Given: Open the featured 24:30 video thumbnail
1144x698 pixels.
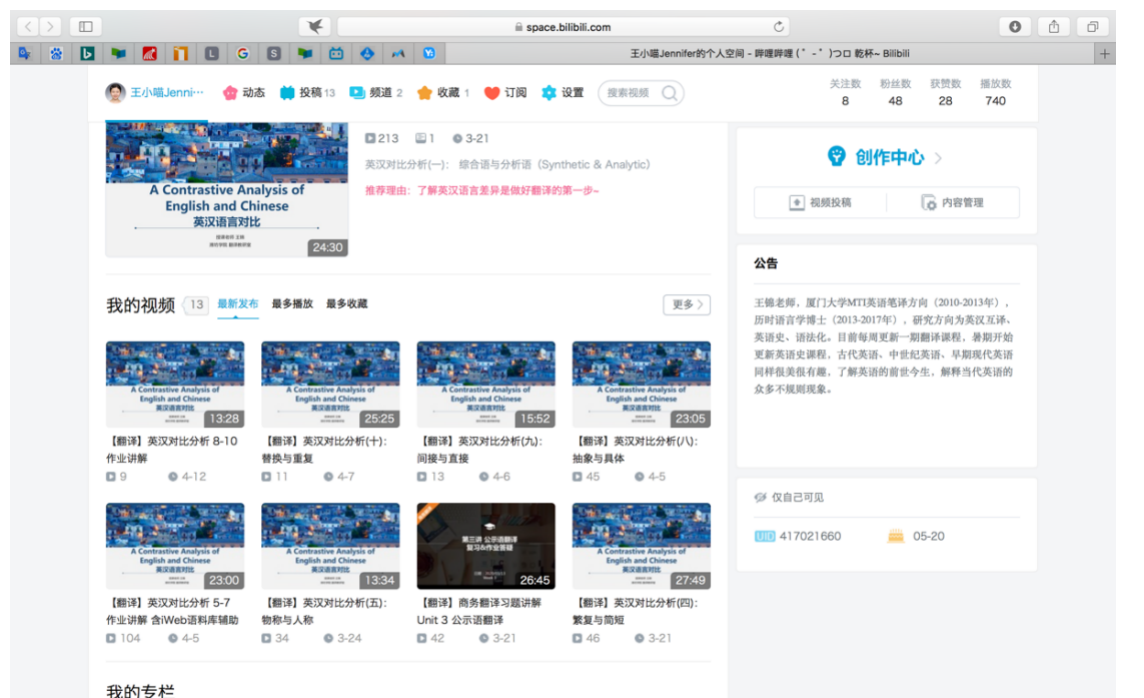Looking at the screenshot, I should tap(227, 190).
